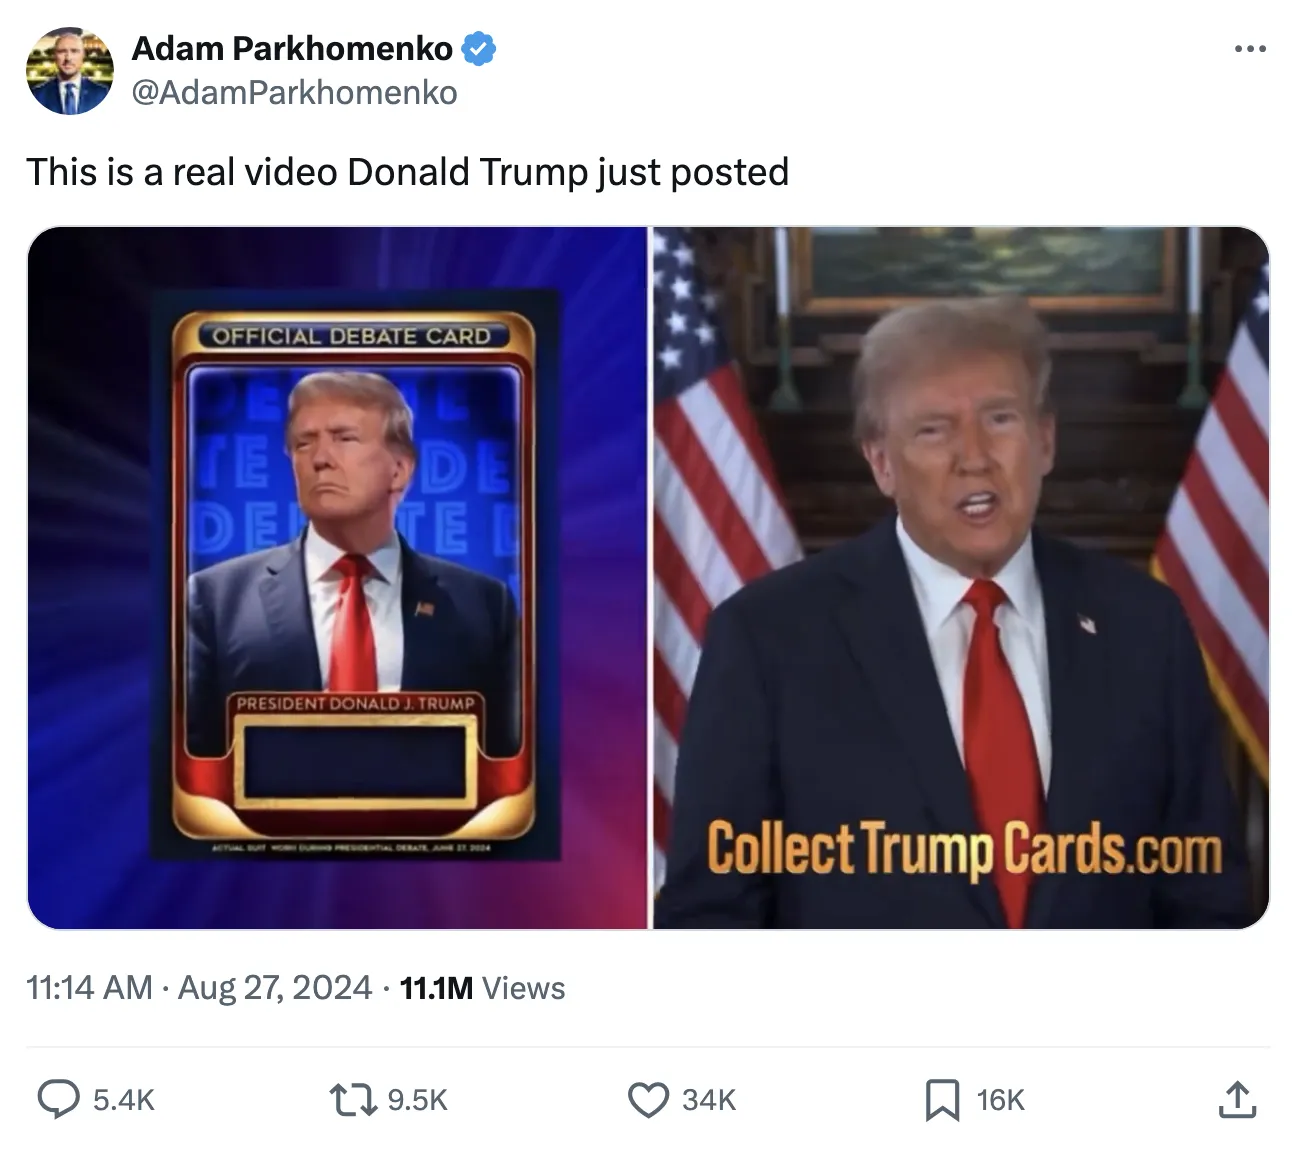This screenshot has height=1156, width=1302.
Task: Click the reply speech bubble icon
Action: 59,1099
